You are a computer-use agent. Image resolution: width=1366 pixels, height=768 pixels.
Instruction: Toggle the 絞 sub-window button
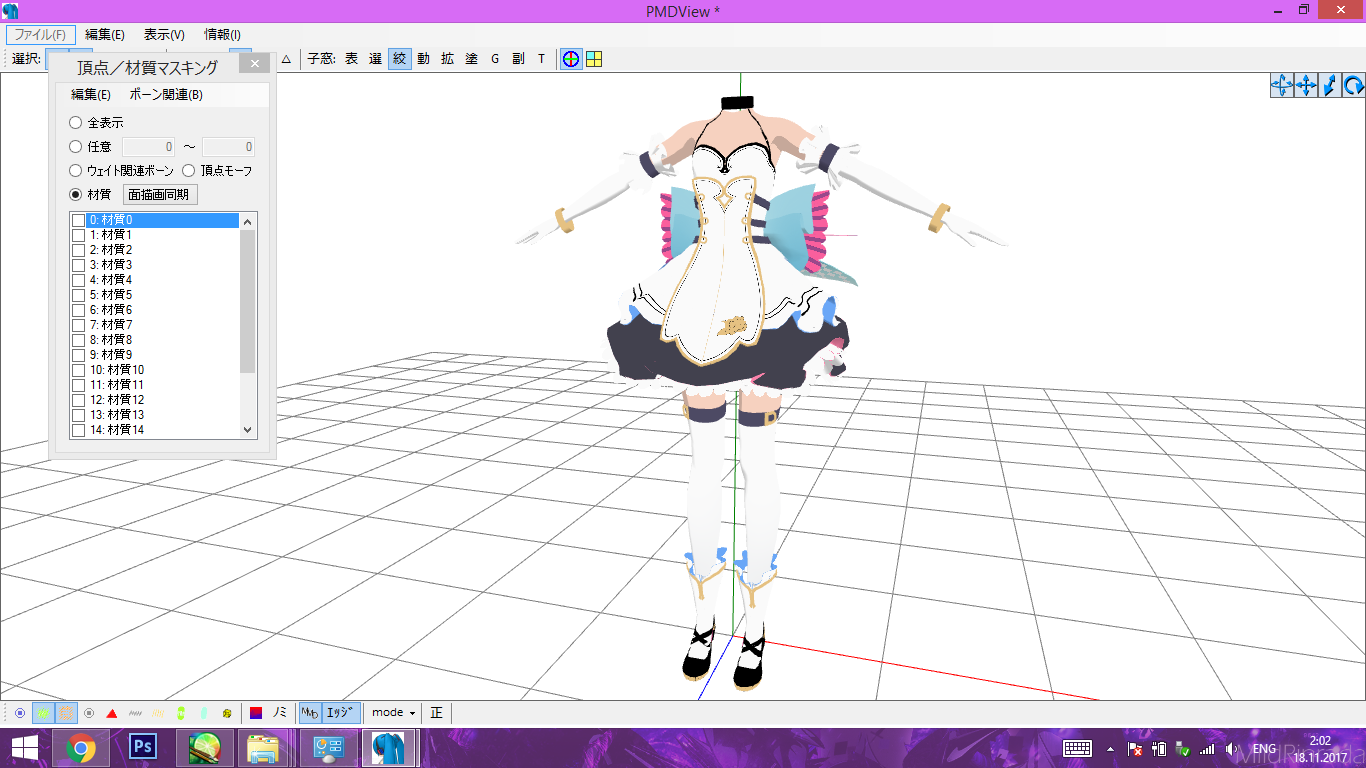pyautogui.click(x=400, y=59)
